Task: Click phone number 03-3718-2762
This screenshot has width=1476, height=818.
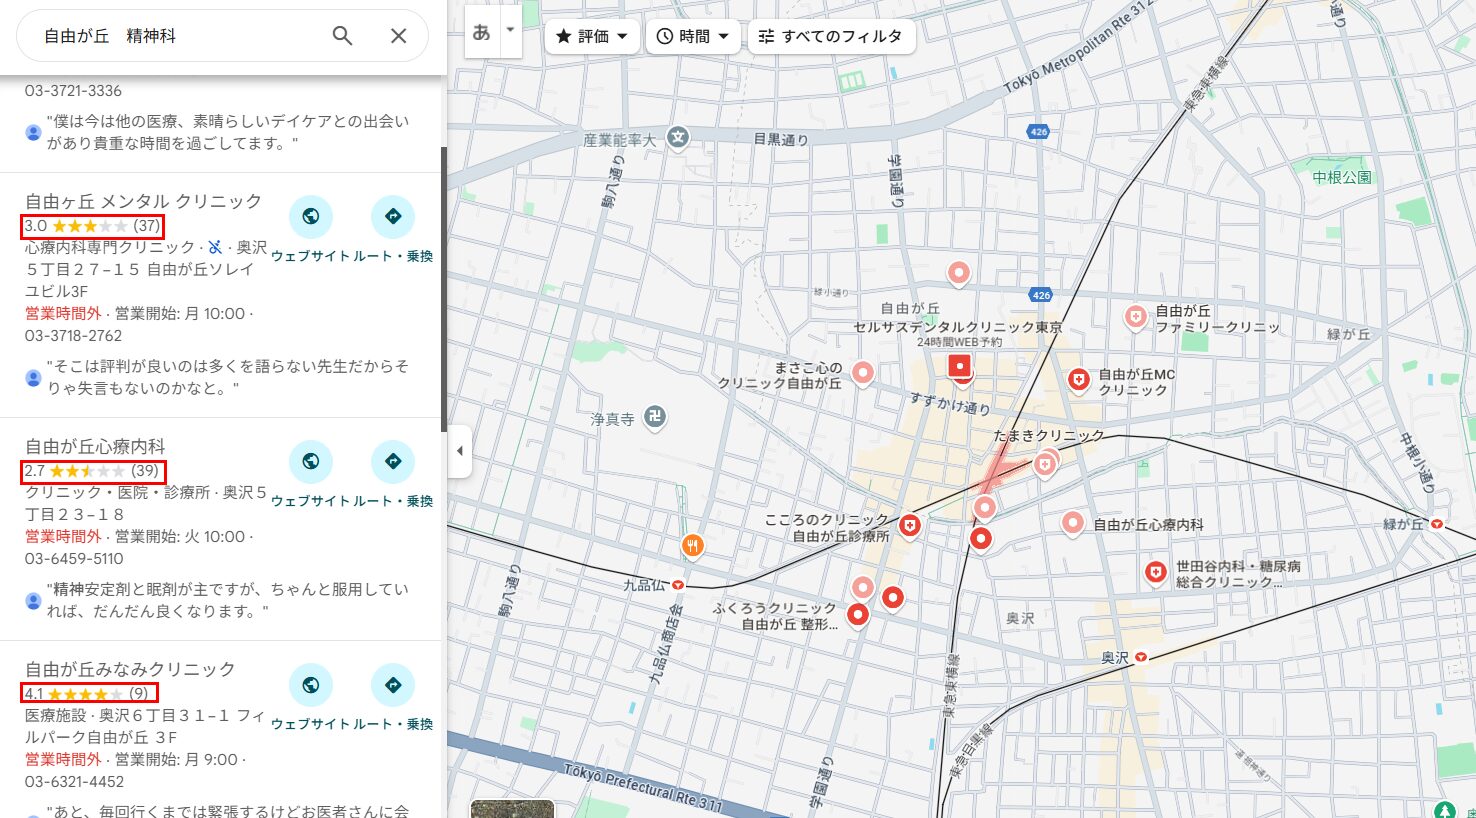Action: click(74, 336)
